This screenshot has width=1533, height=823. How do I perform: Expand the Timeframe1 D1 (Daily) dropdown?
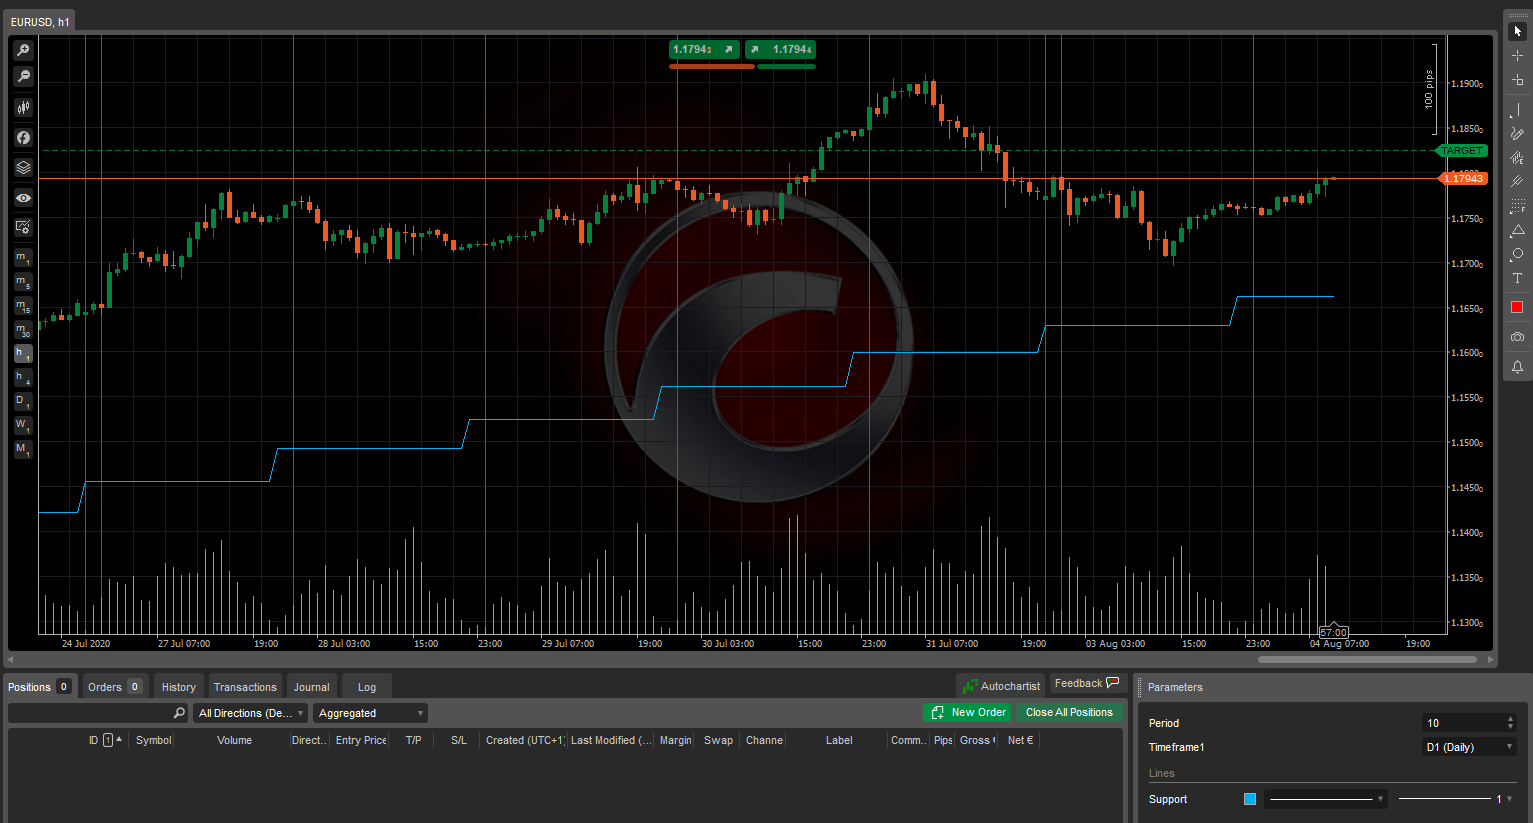[1469, 747]
